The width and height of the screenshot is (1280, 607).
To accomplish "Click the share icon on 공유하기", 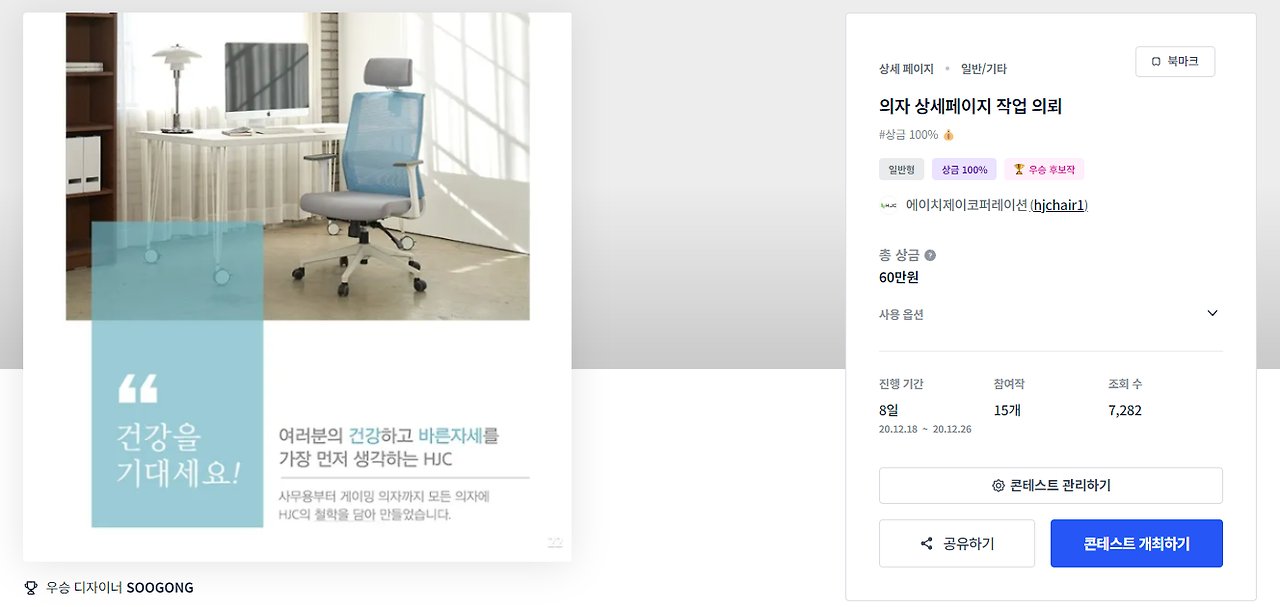I will [x=926, y=544].
